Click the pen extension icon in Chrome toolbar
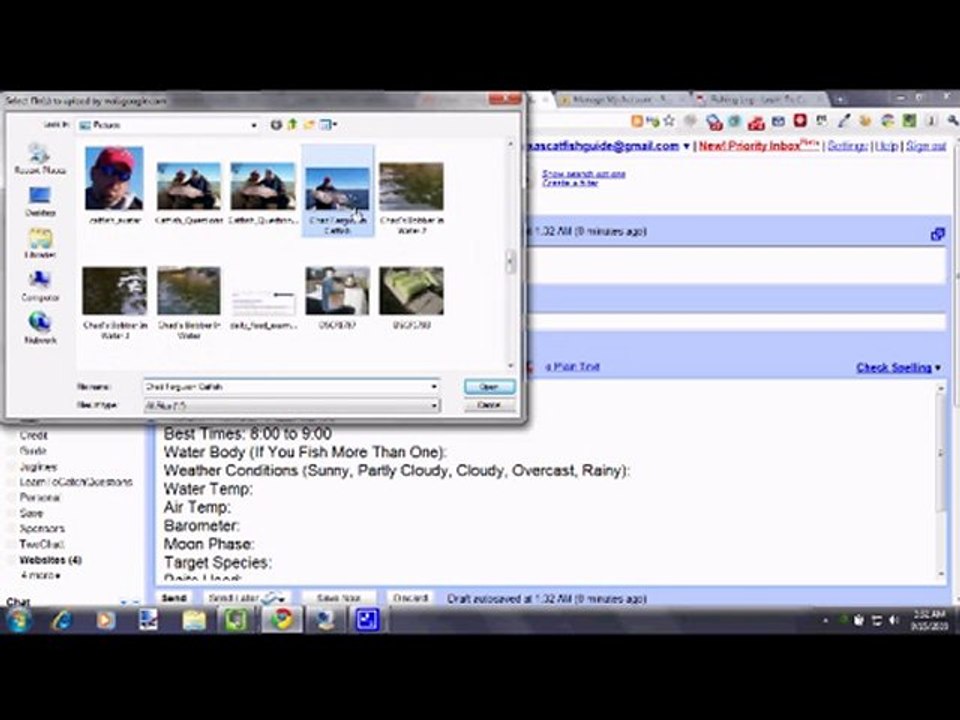The width and height of the screenshot is (960, 720). (x=844, y=121)
